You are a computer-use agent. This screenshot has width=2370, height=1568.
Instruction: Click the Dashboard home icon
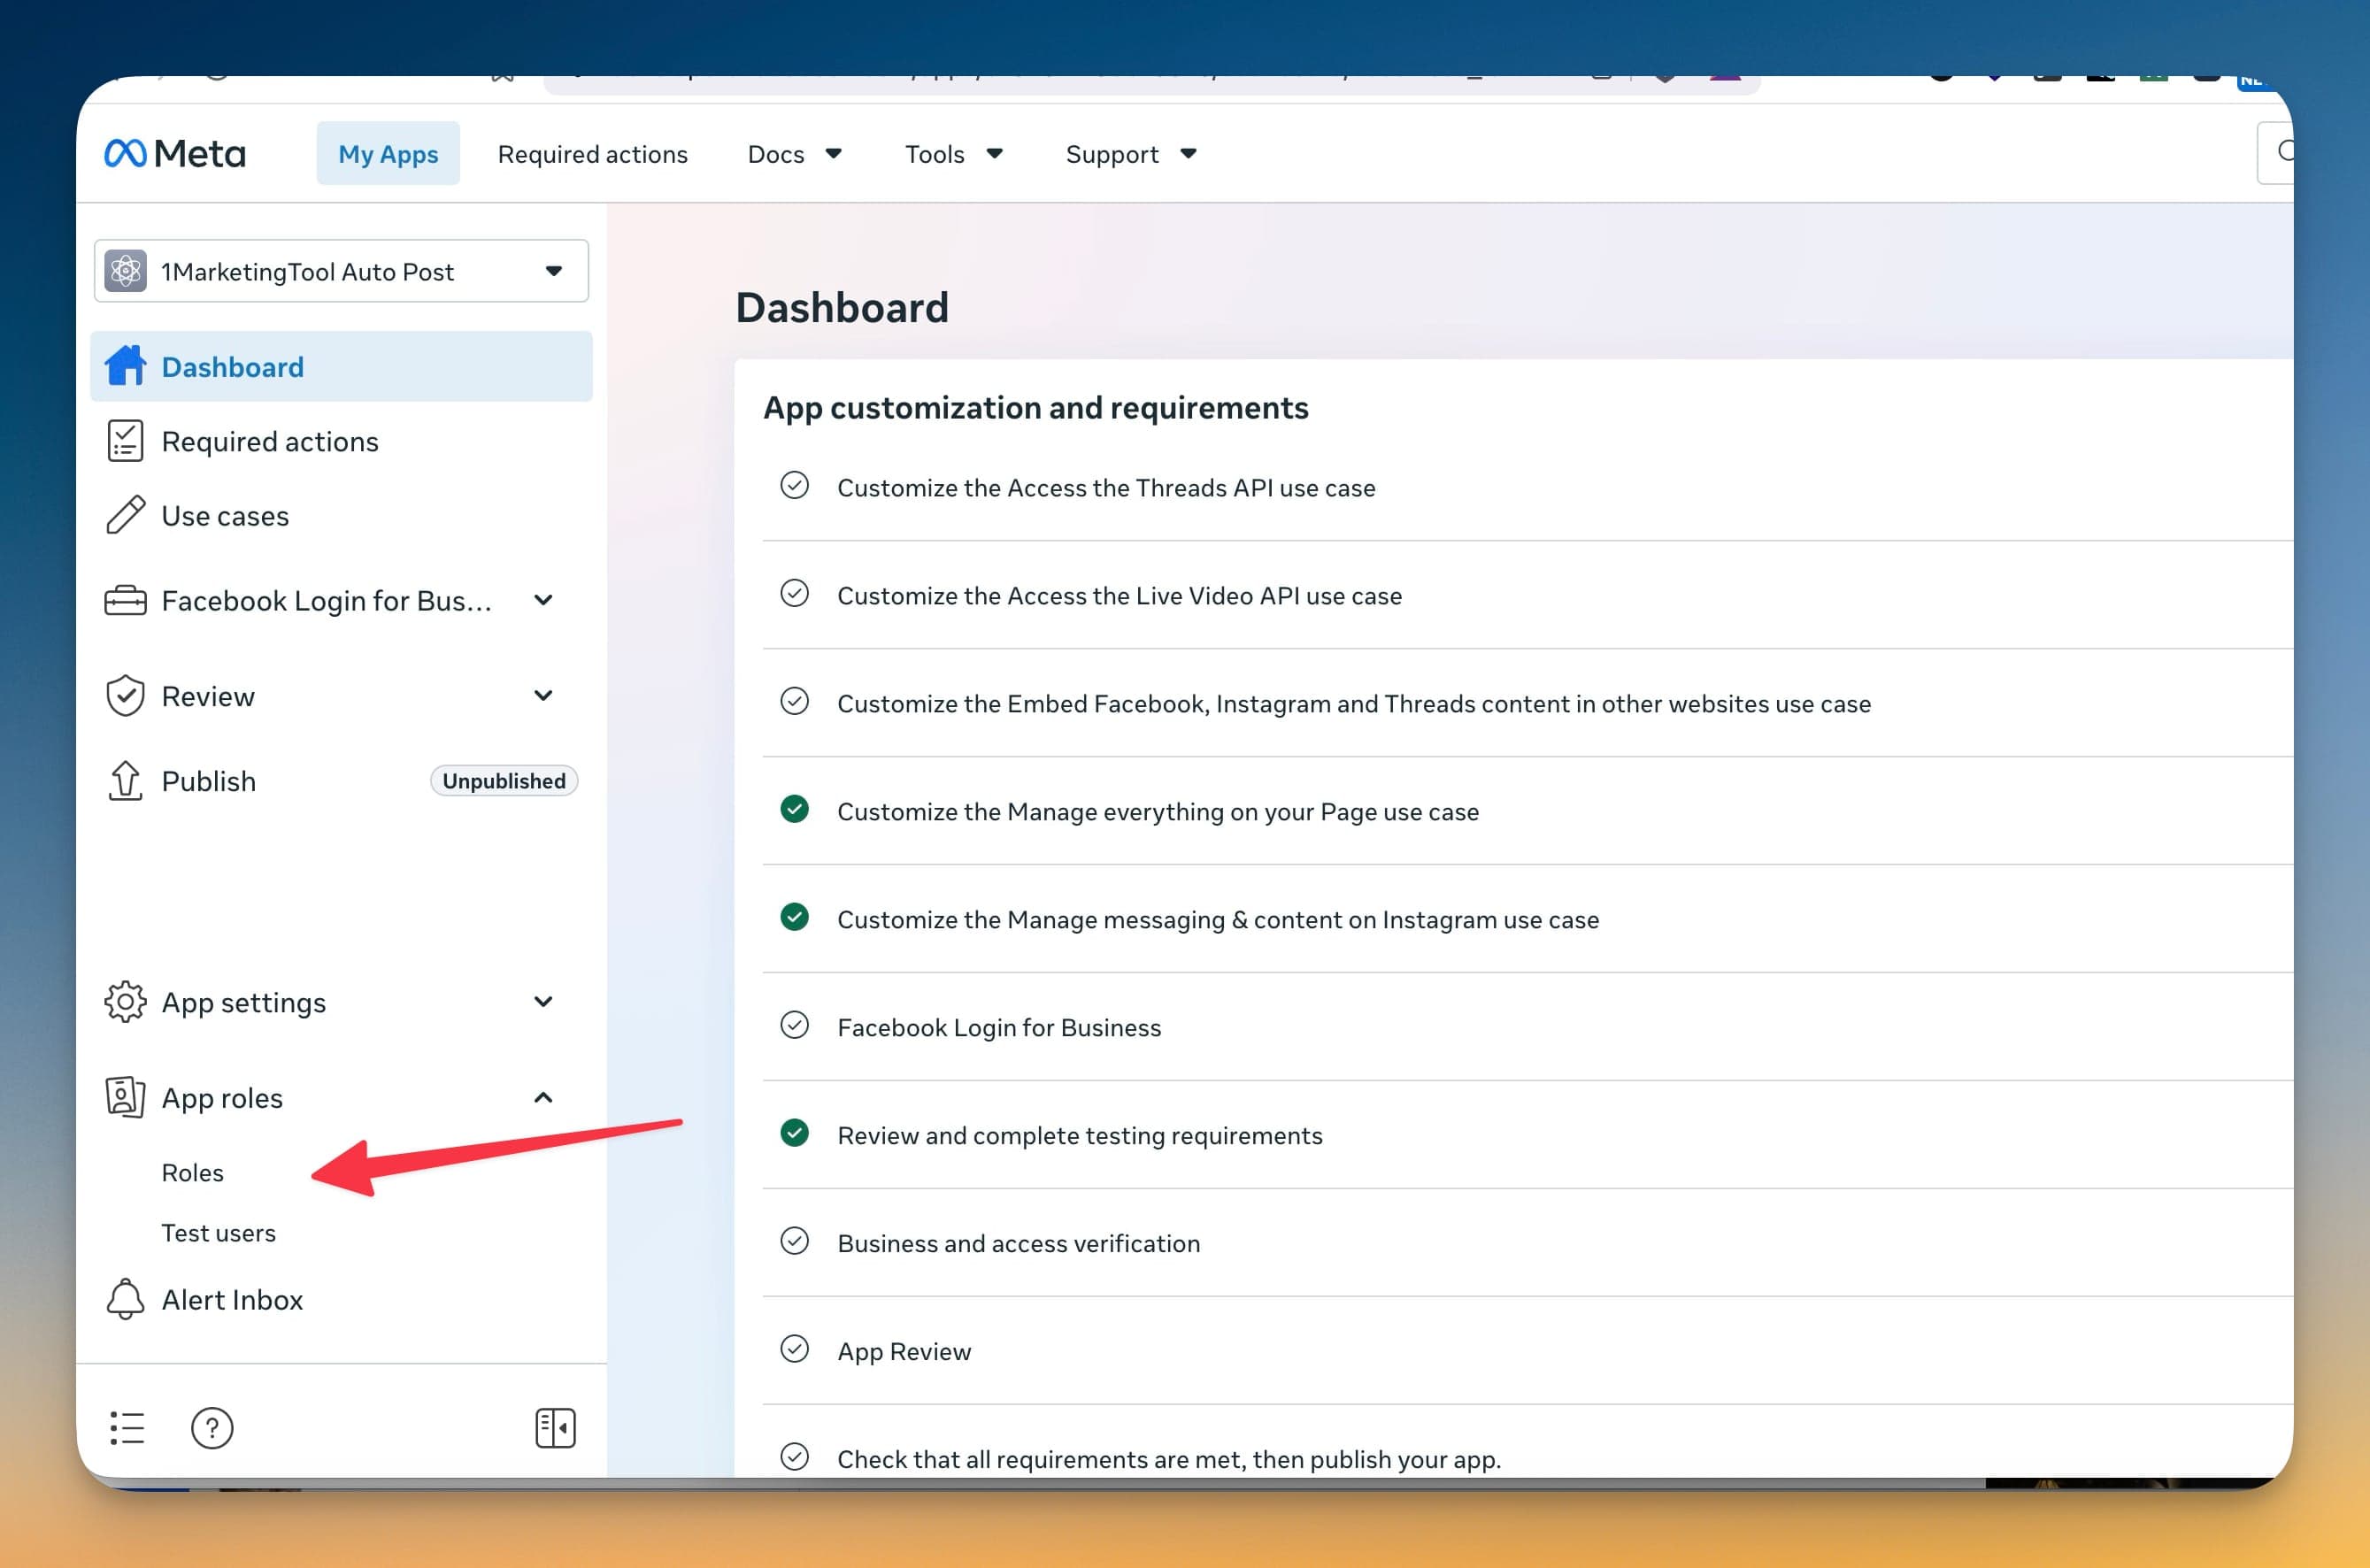126,366
